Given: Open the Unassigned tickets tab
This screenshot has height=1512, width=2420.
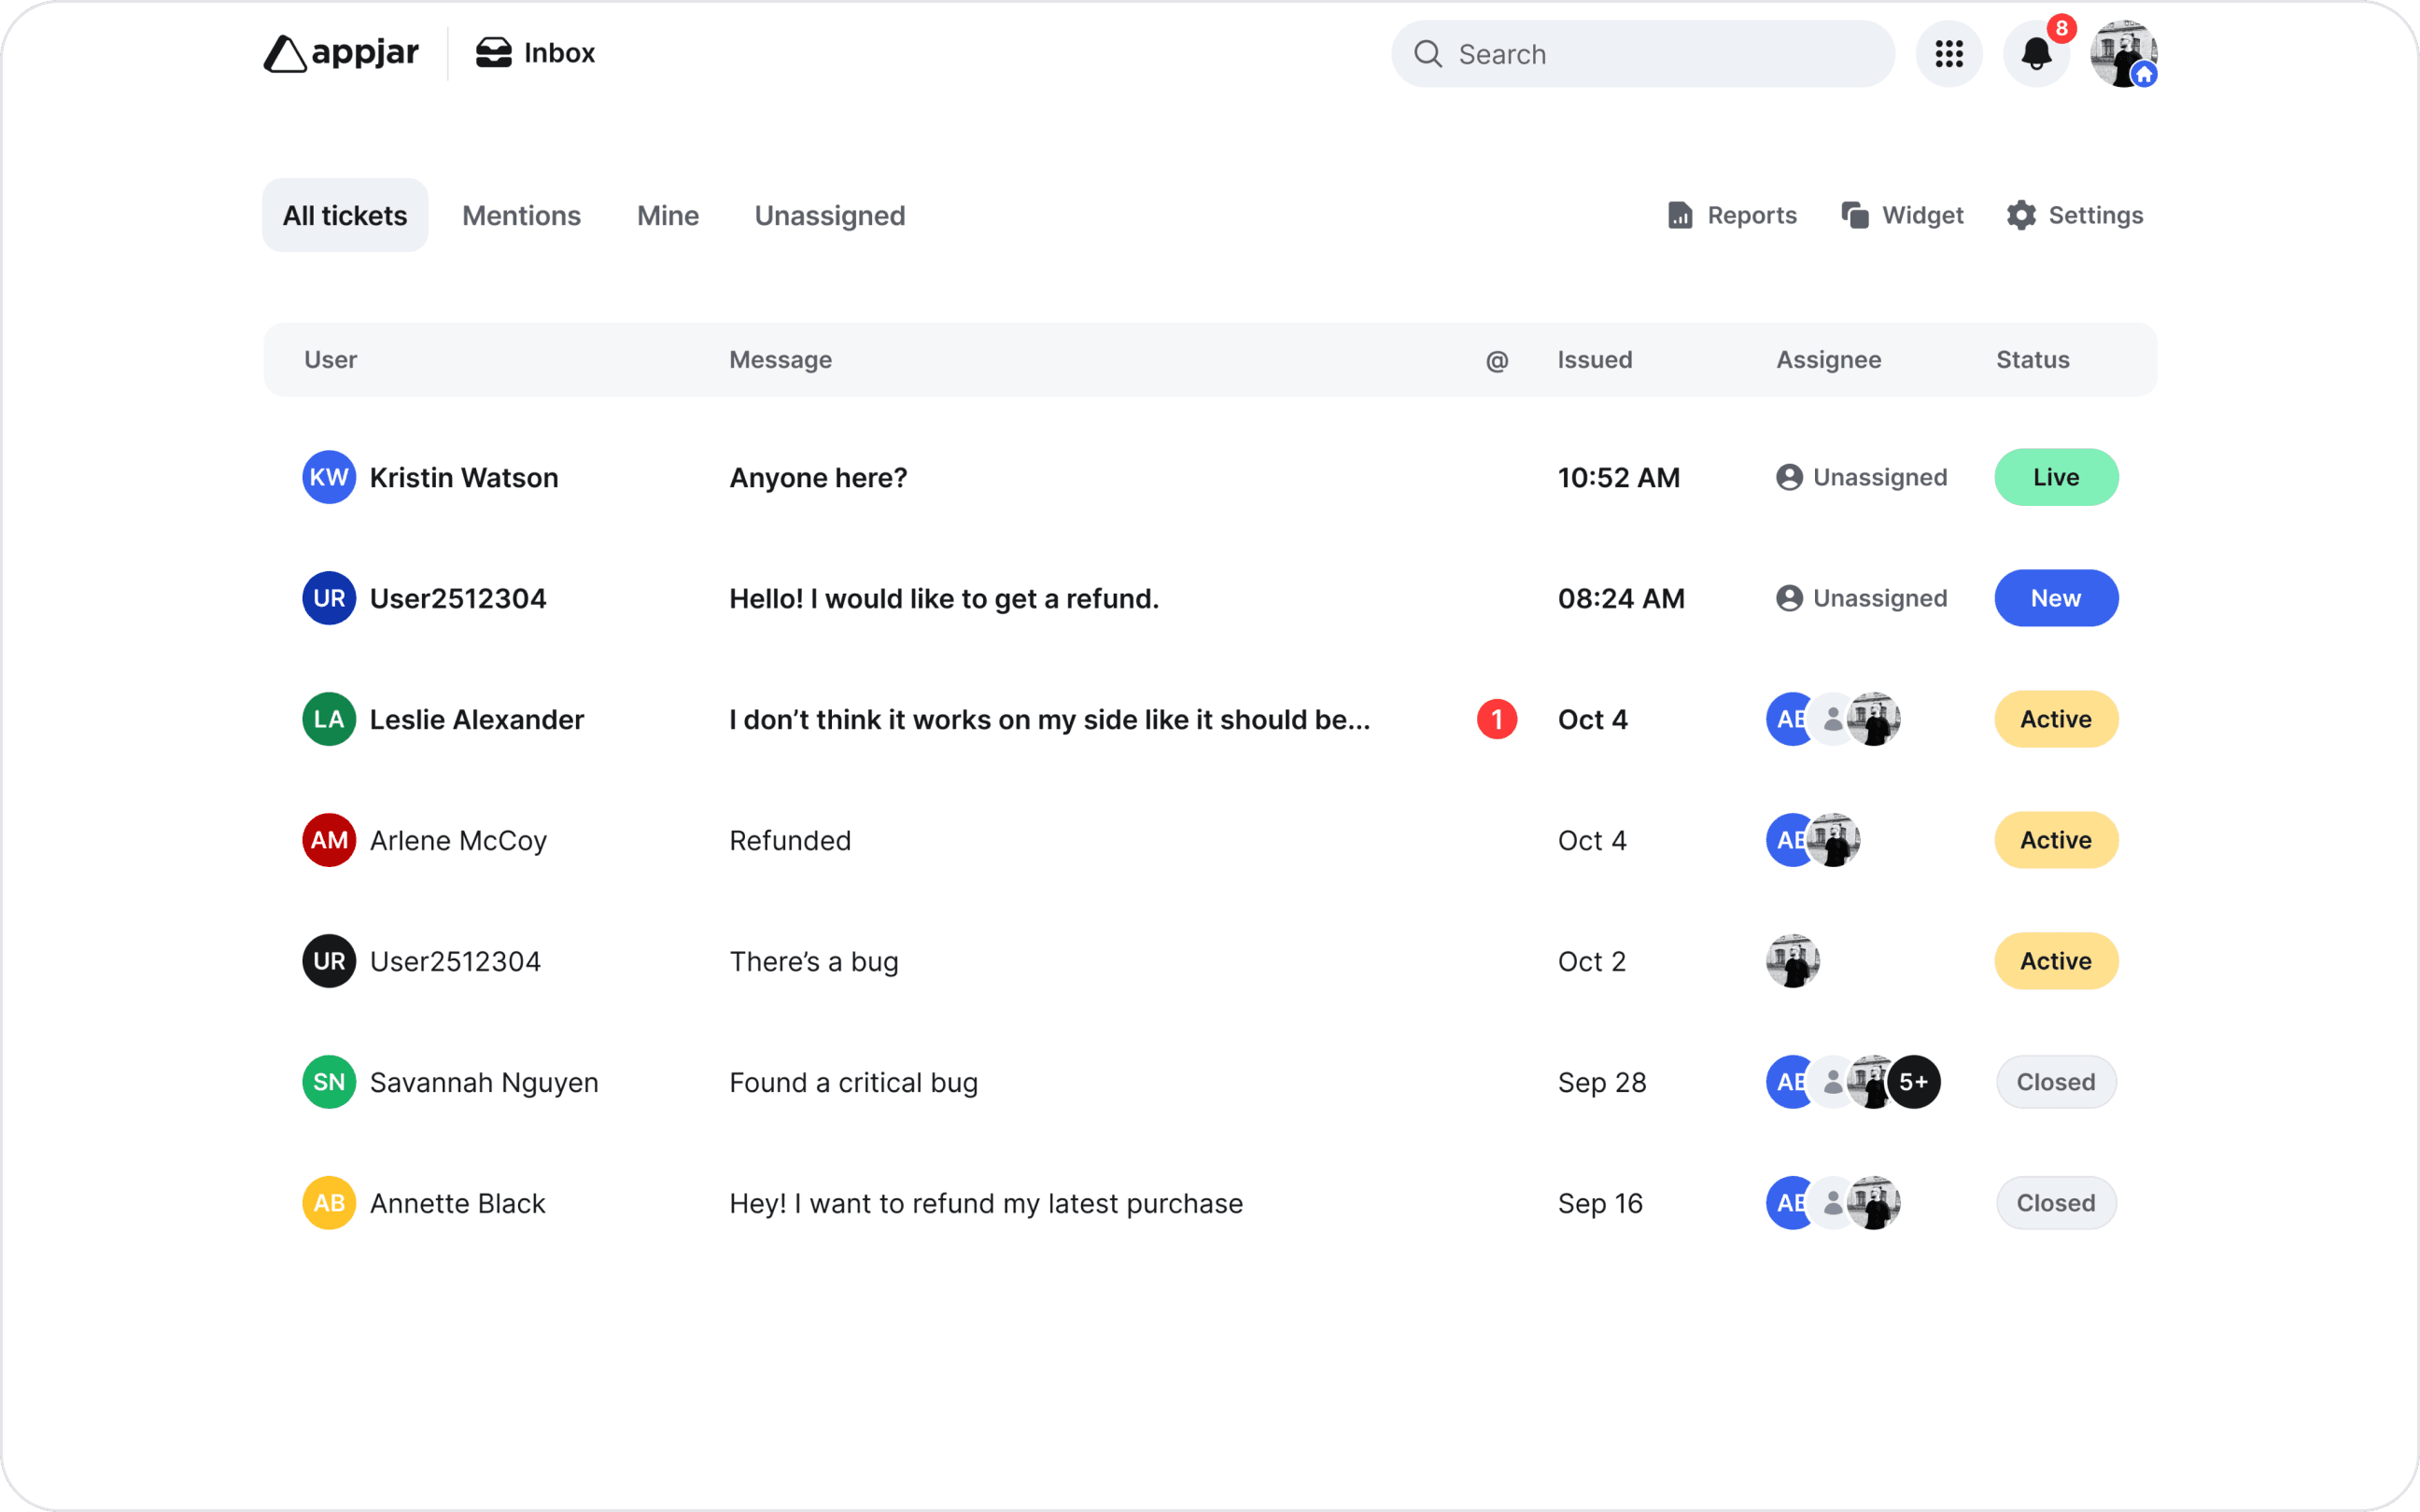Looking at the screenshot, I should (x=829, y=215).
